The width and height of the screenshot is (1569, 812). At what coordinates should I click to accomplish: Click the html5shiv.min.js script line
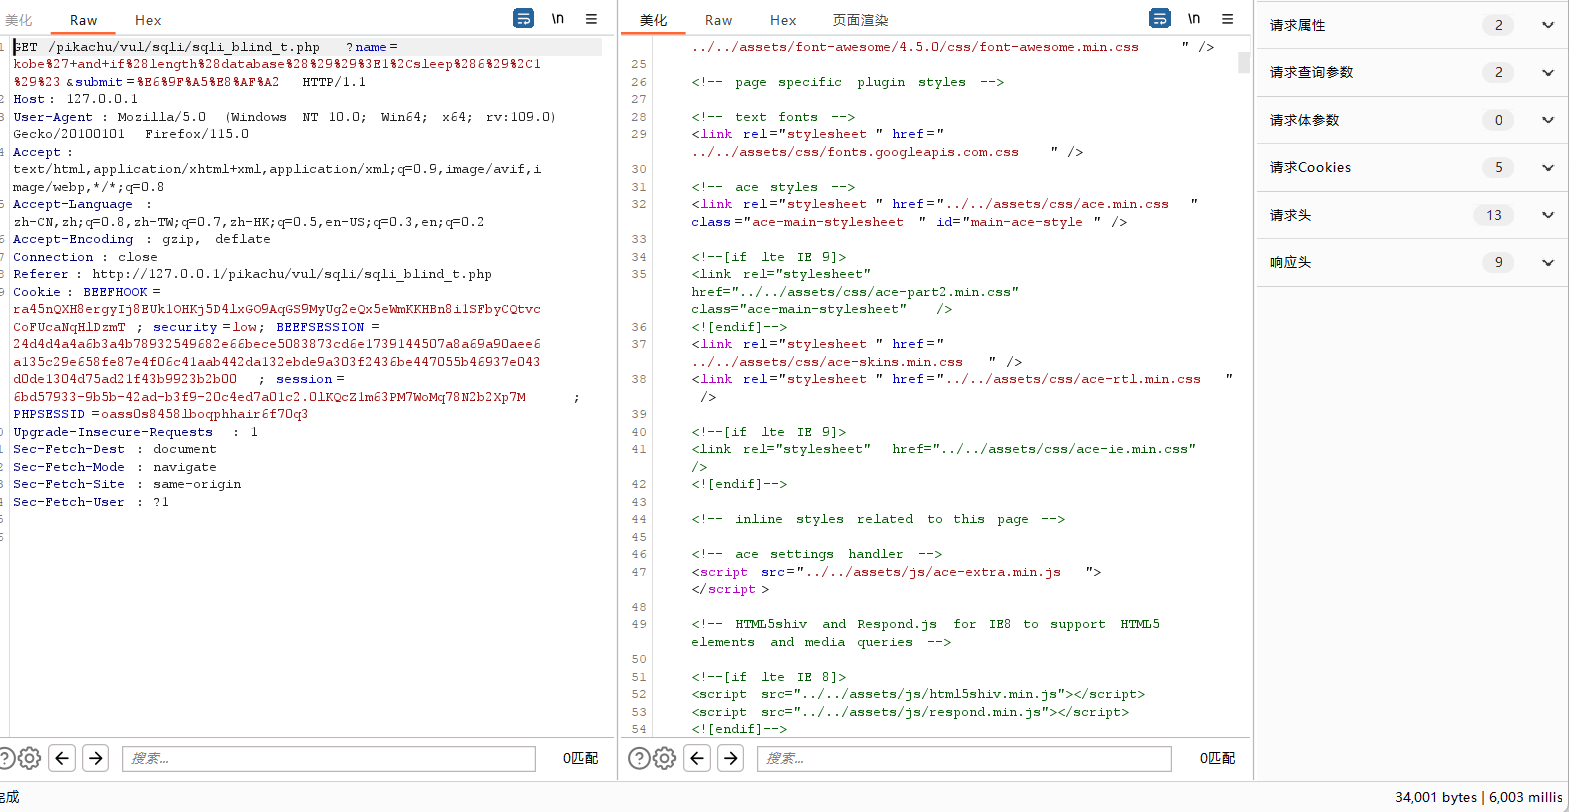[918, 694]
